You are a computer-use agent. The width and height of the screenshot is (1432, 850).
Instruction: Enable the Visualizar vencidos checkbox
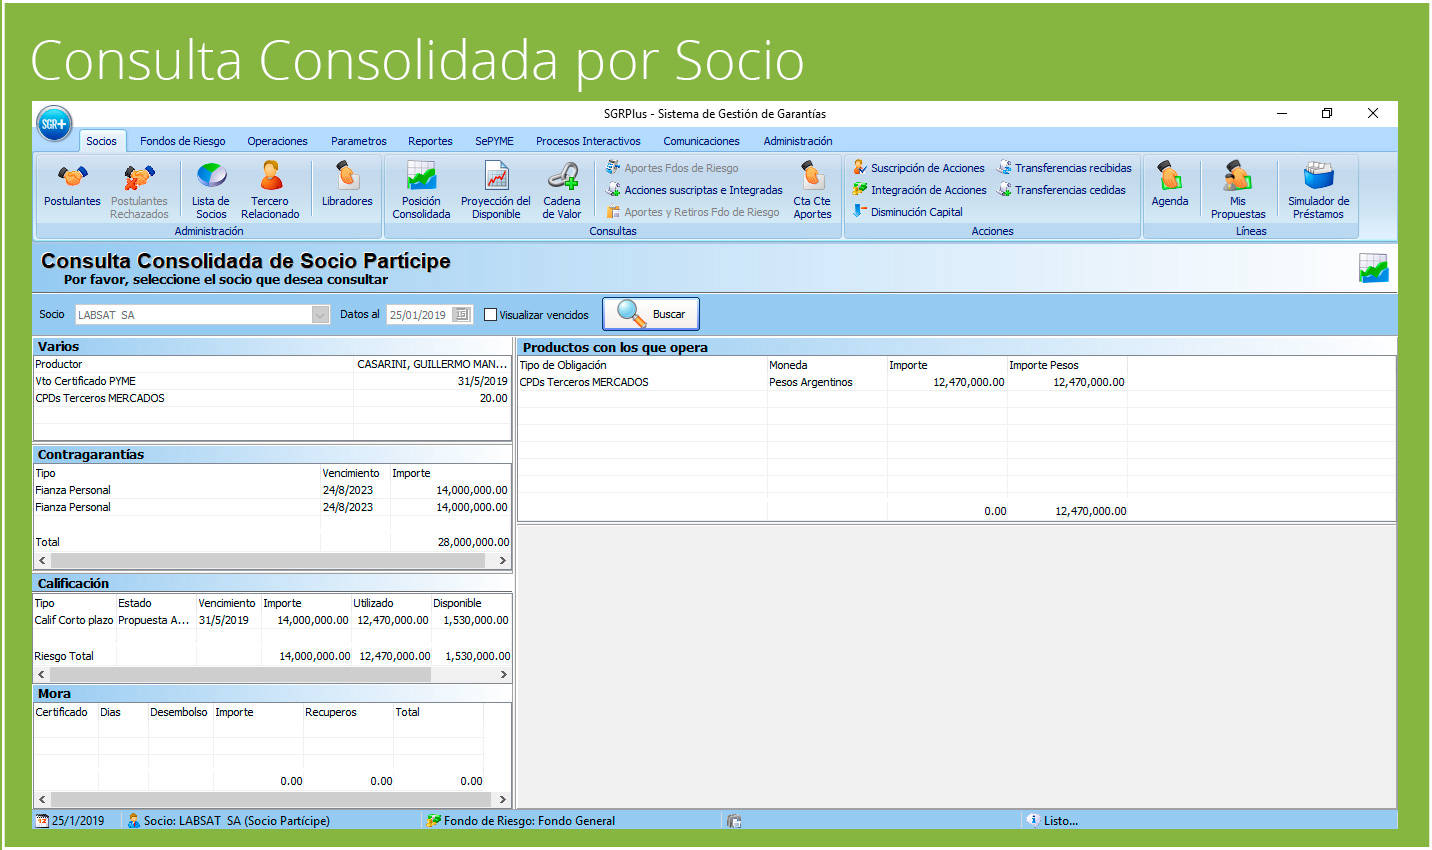pyautogui.click(x=490, y=315)
